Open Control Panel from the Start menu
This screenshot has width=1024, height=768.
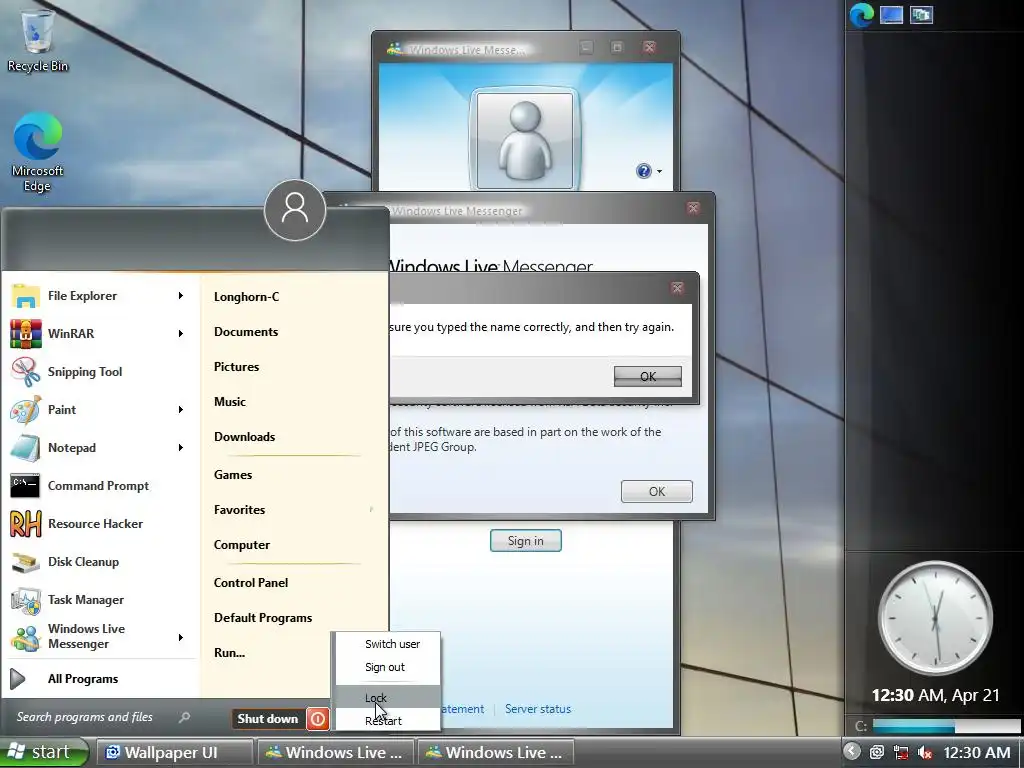coord(251,583)
